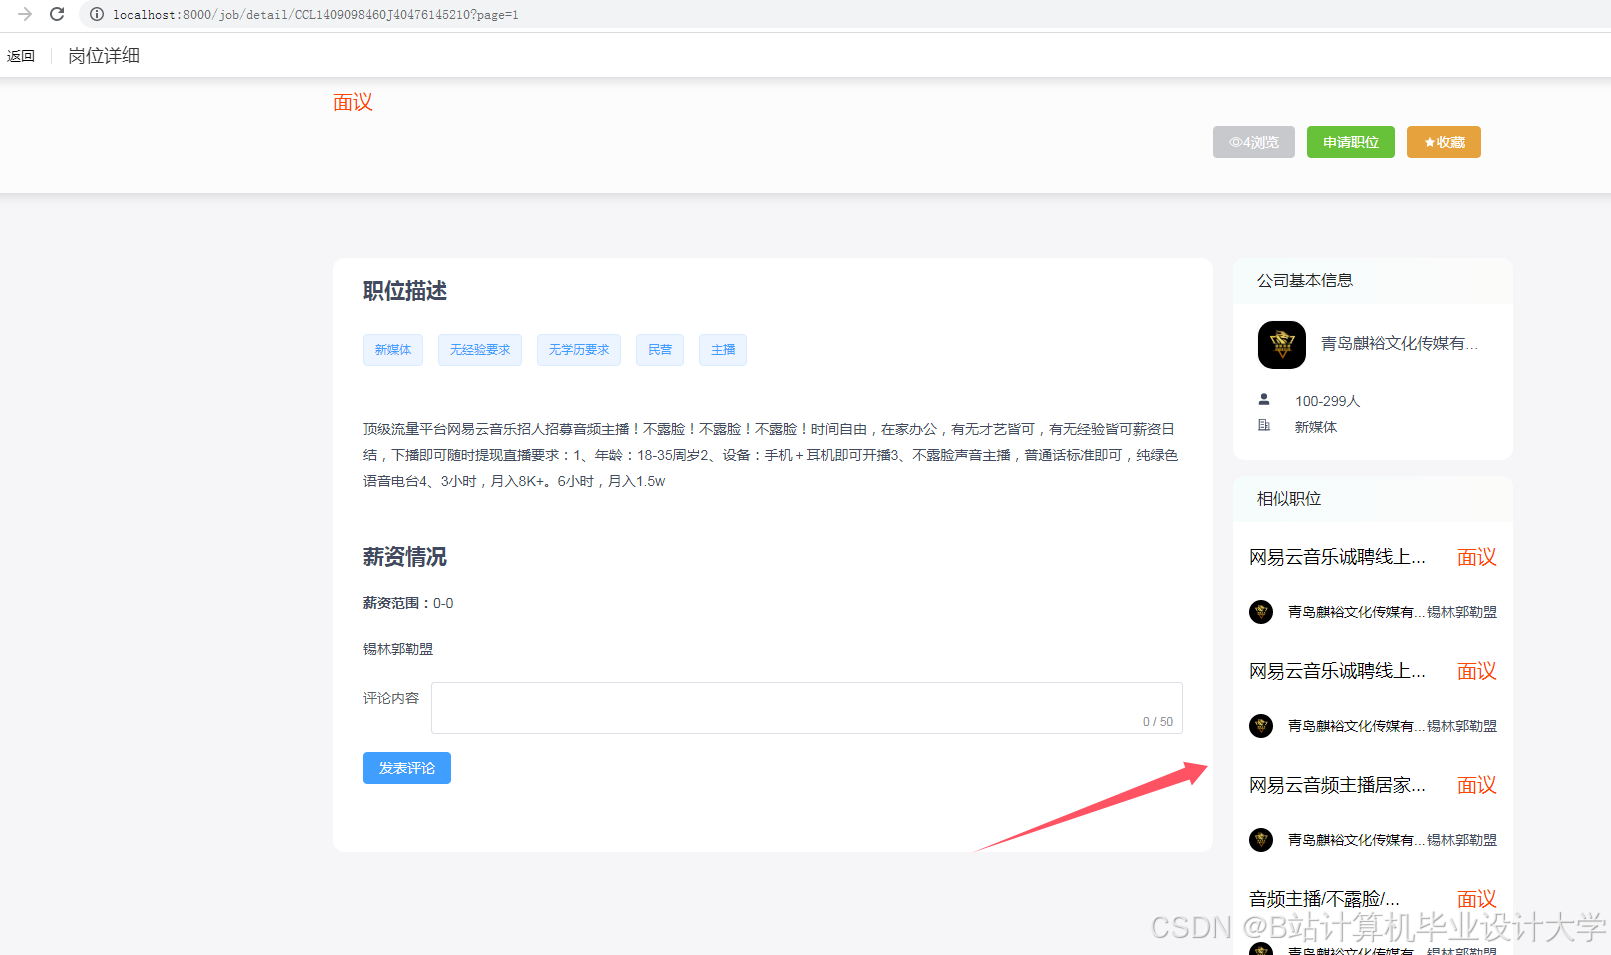This screenshot has height=955, width=1611.
Task: Open second 网易云音乐诚聘线上... similar job
Action: [1337, 671]
